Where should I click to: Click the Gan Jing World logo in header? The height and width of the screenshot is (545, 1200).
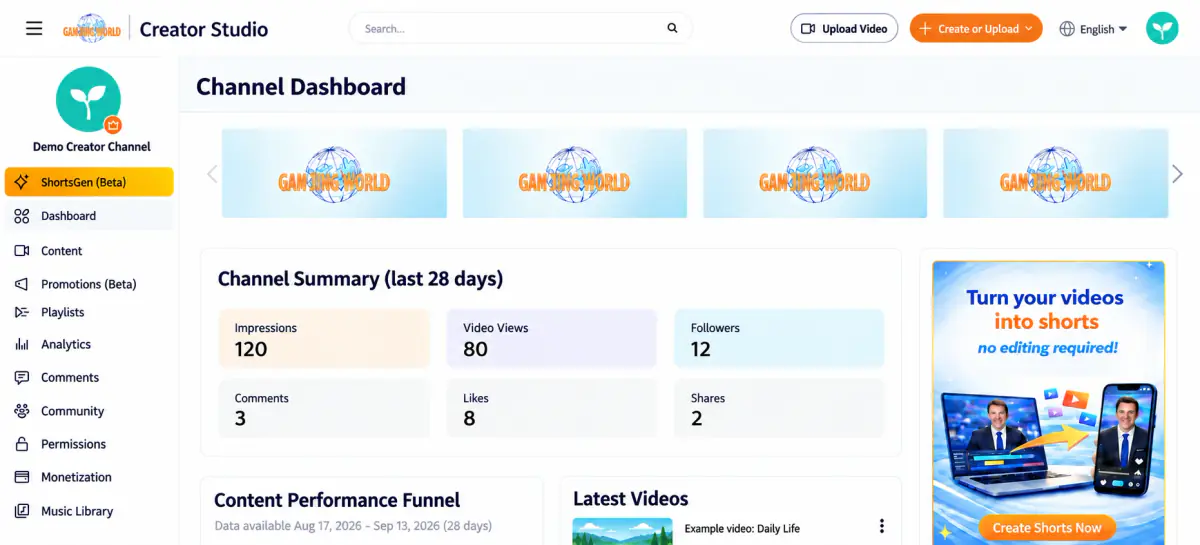click(x=92, y=29)
